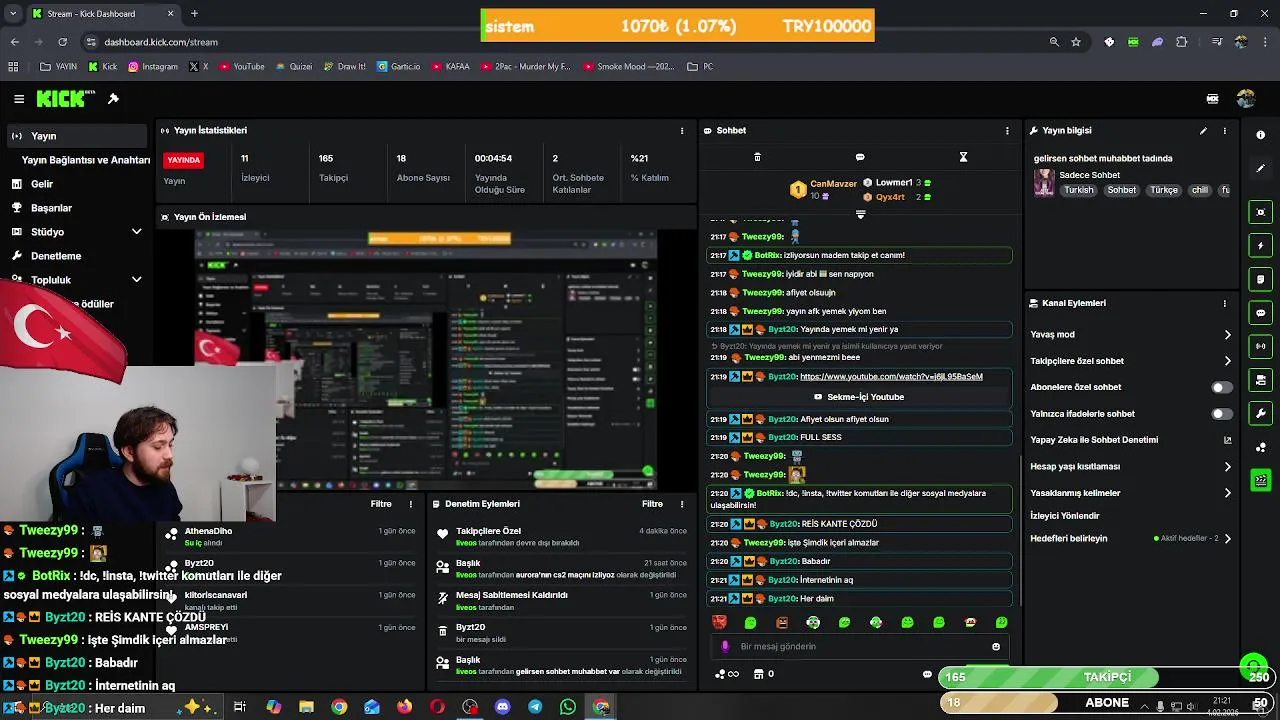Viewport: 1280px width, 720px height.
Task: Go to Gelir in sidebar
Action: (42, 184)
